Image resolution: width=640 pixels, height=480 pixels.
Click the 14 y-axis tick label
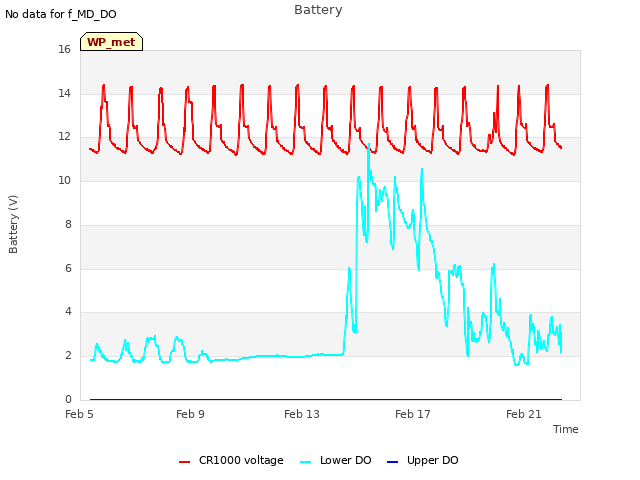64,93
